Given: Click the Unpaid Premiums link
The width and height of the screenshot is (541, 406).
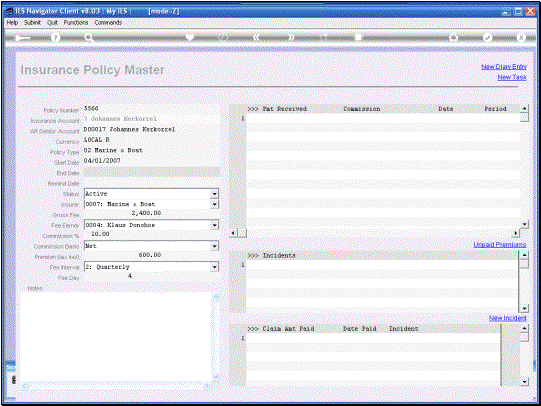Looking at the screenshot, I should click(x=500, y=245).
